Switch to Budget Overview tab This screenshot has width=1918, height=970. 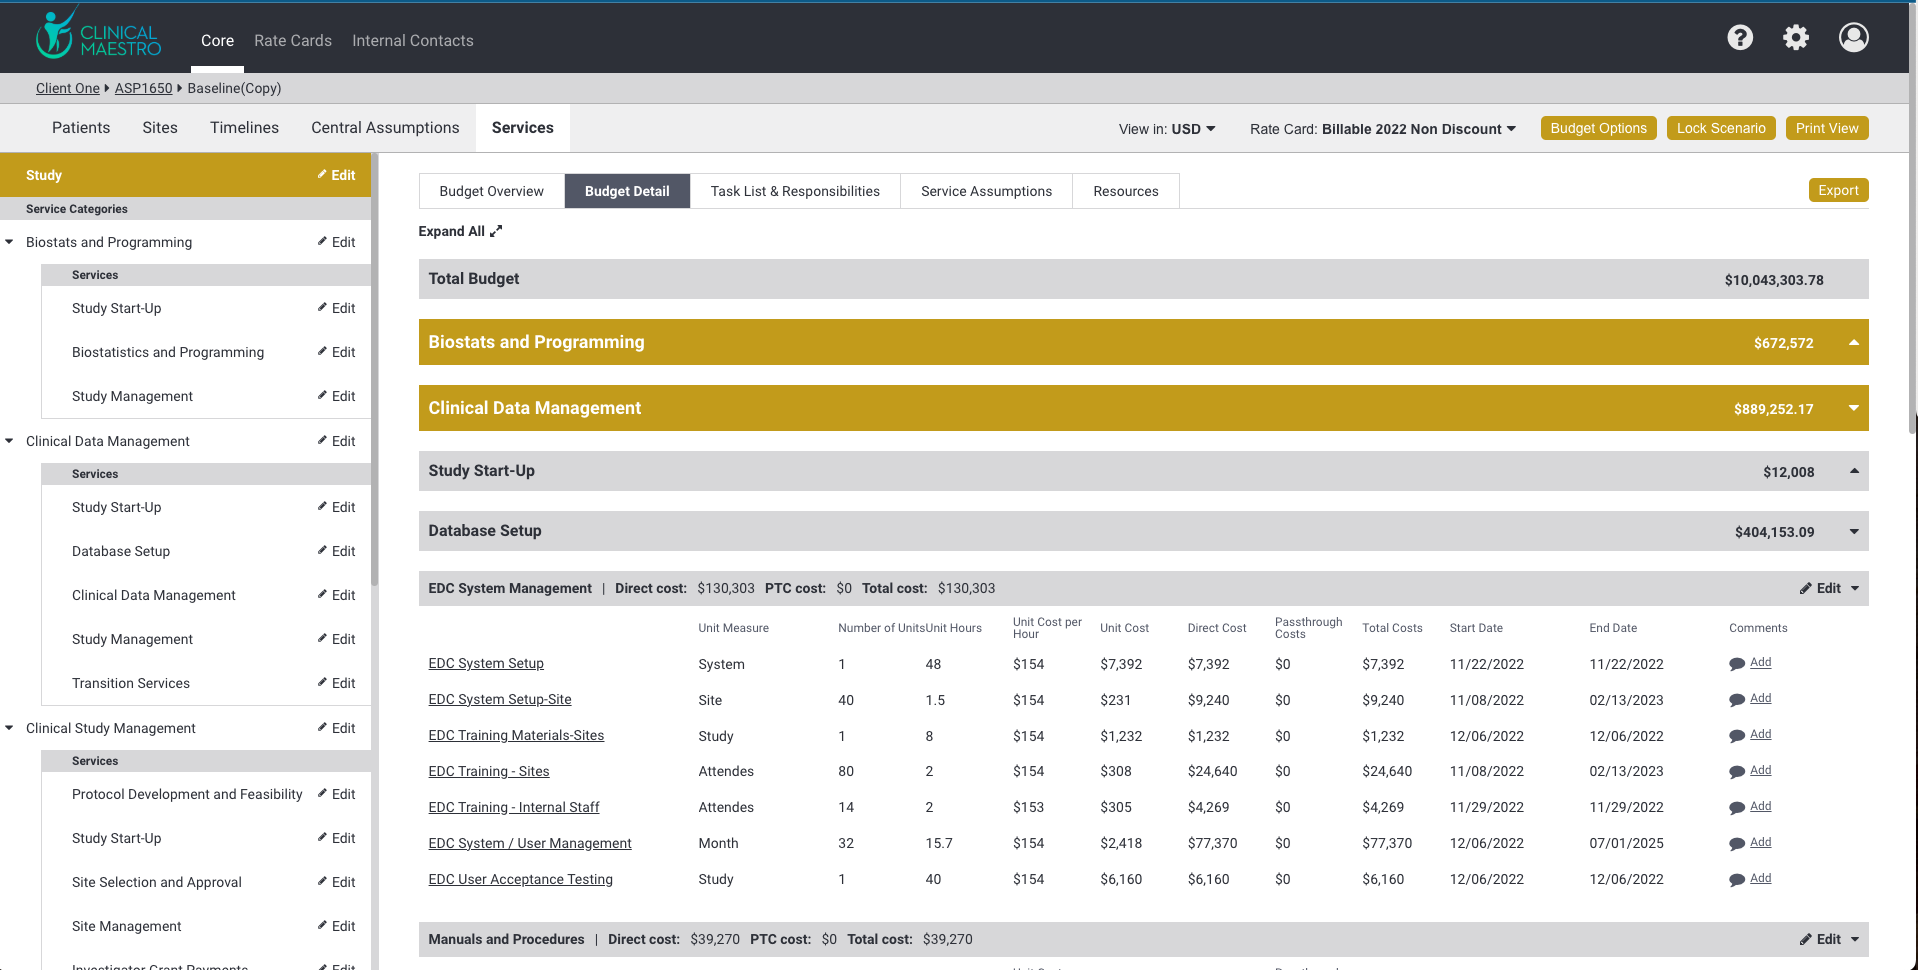coord(491,191)
